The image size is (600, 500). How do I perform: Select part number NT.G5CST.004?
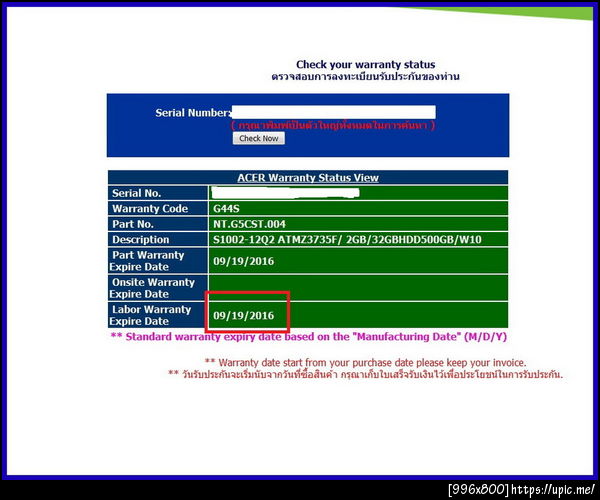[x=249, y=224]
